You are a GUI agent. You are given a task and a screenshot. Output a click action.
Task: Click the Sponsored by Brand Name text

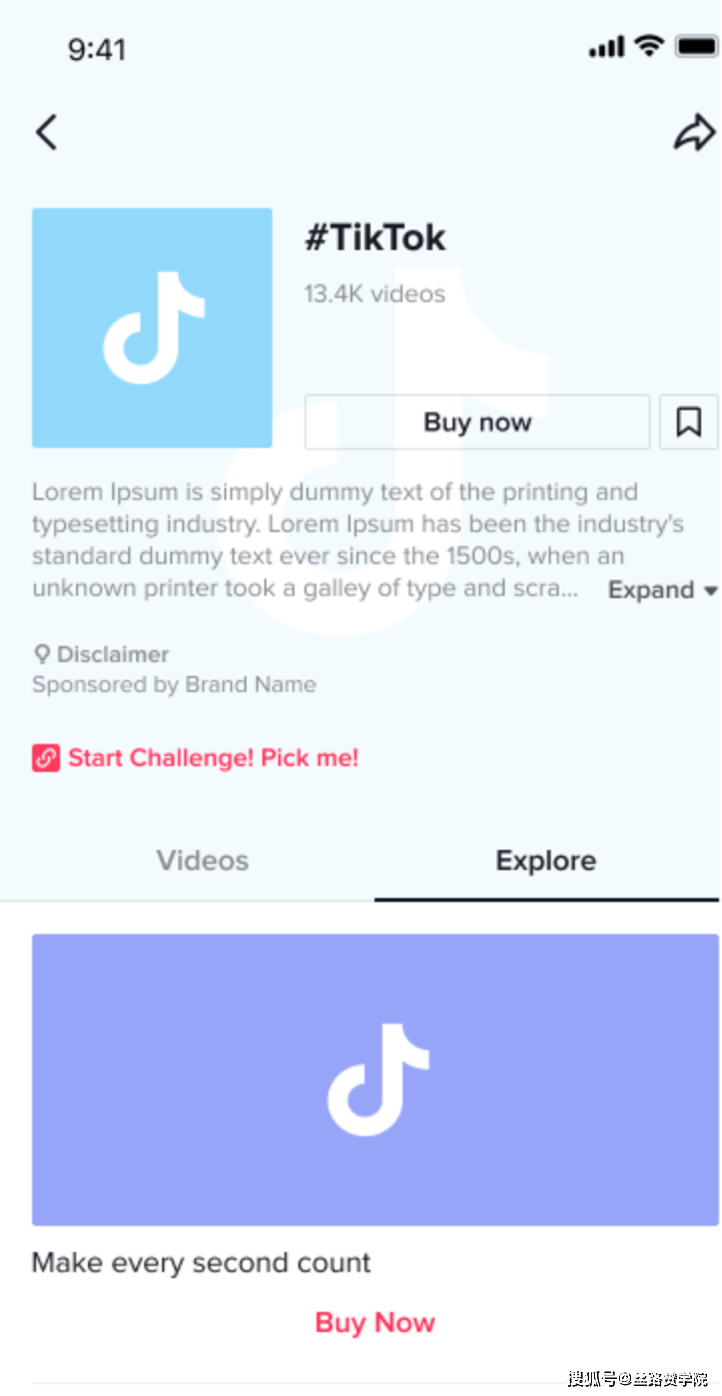pos(174,685)
